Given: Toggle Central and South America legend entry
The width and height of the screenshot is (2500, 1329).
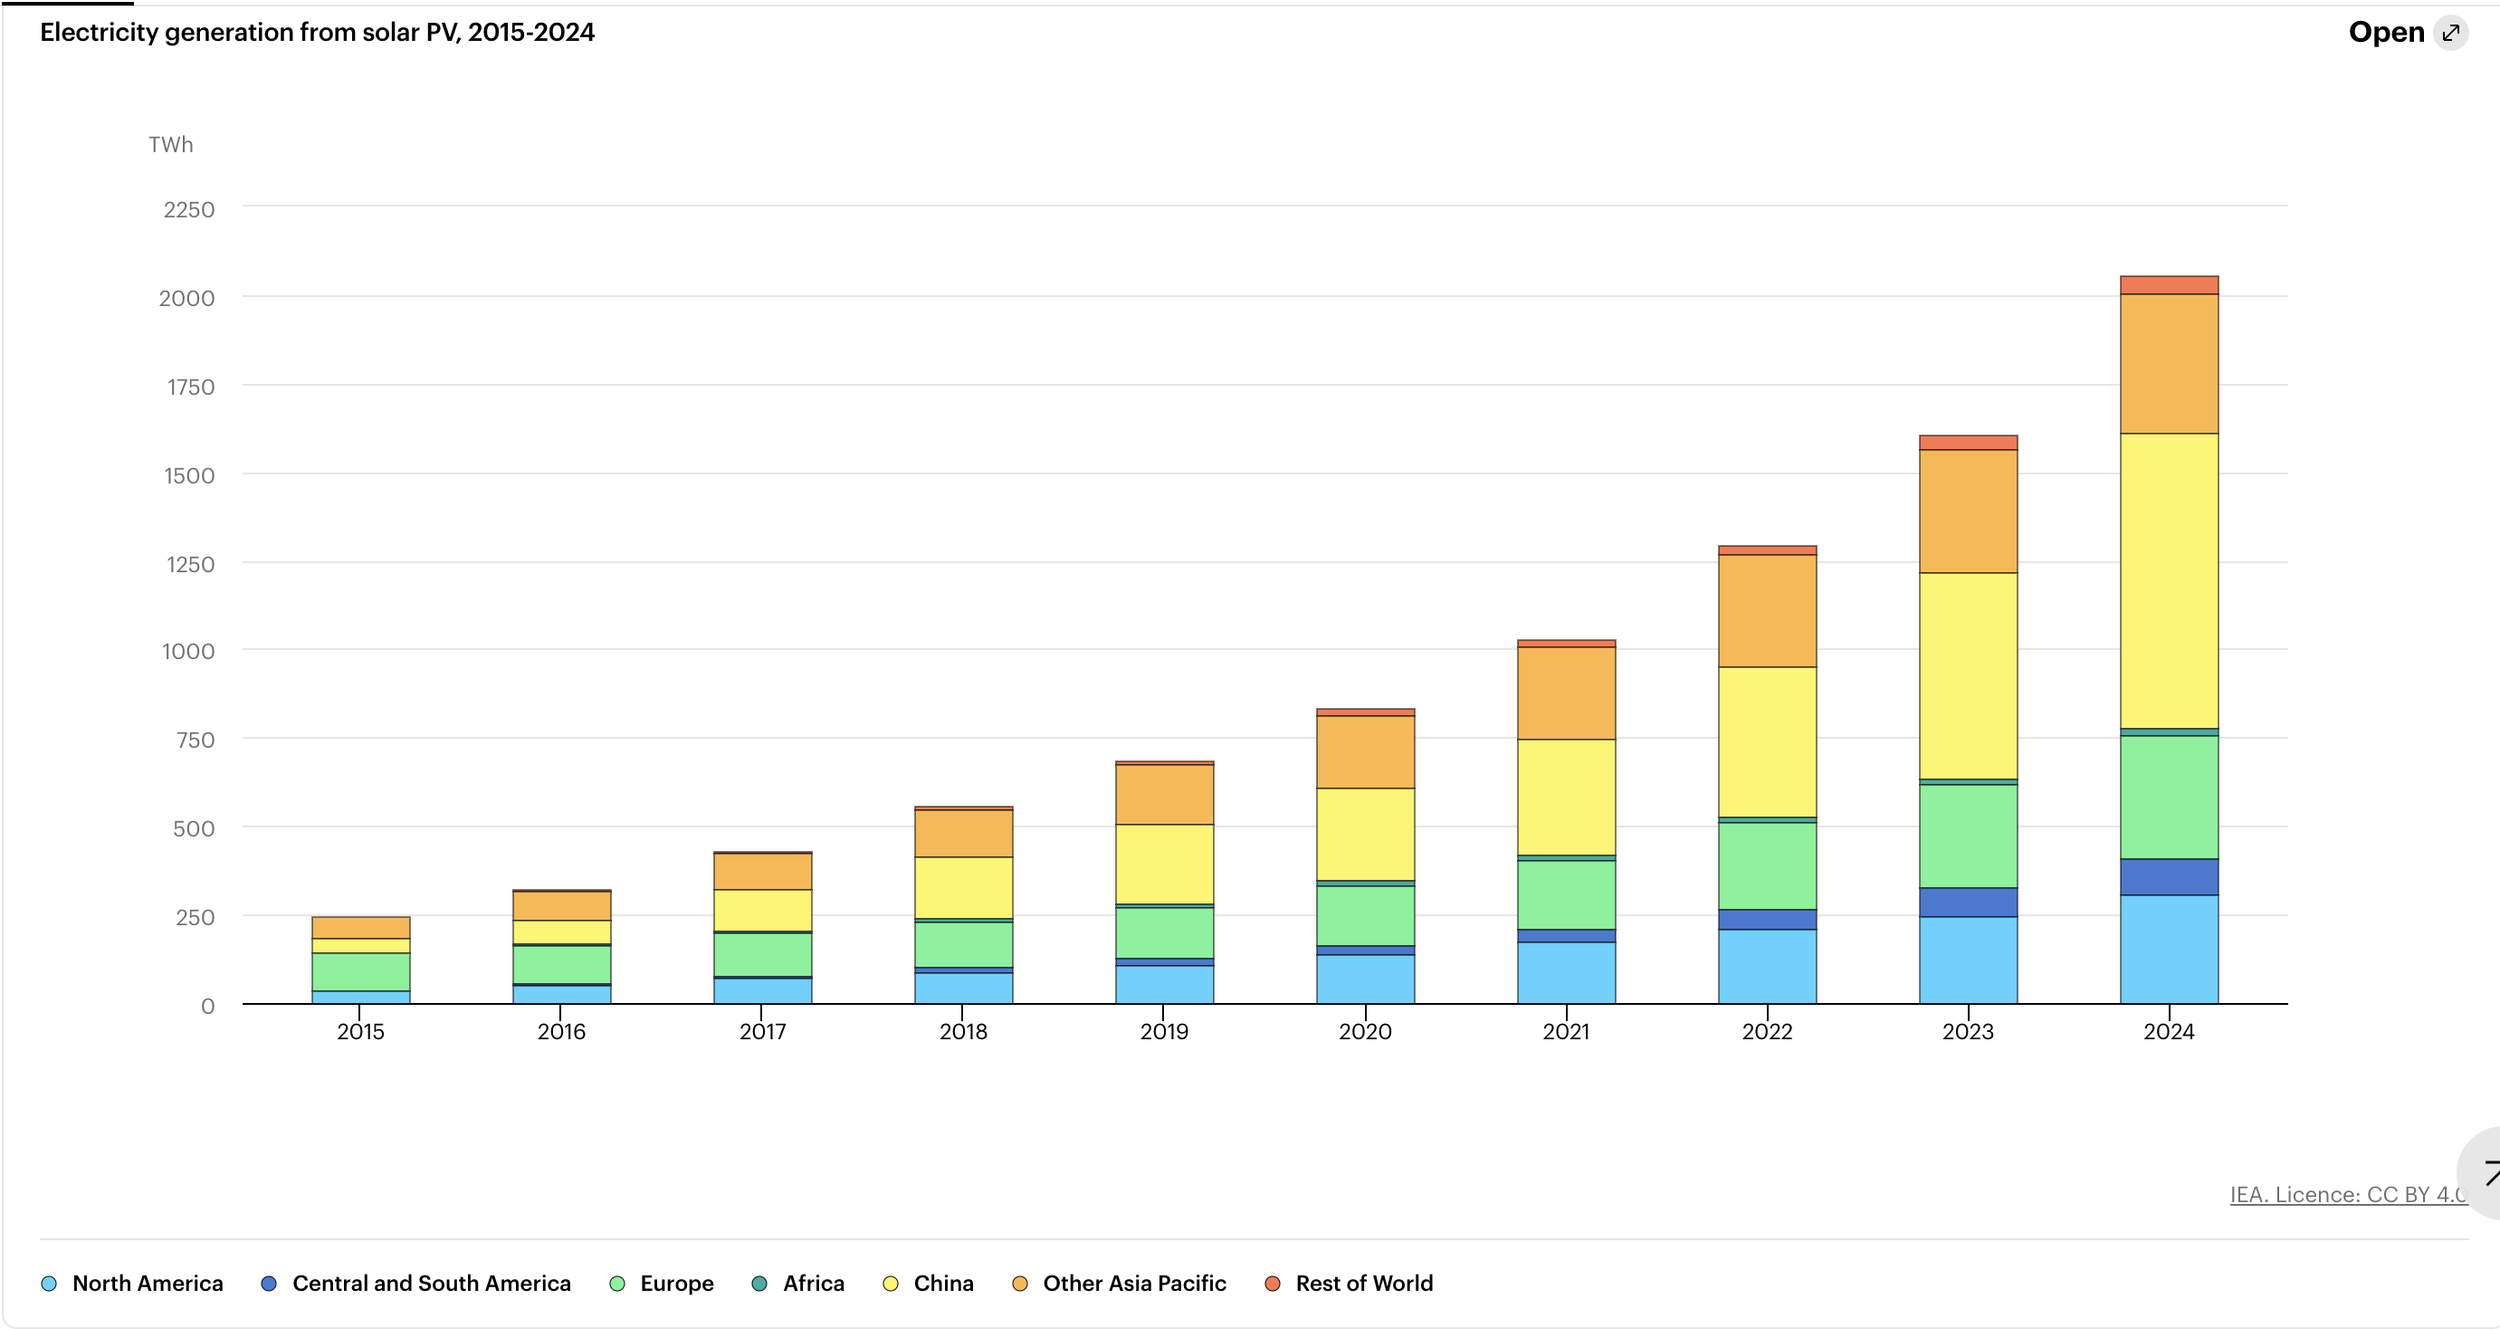Looking at the screenshot, I should [x=416, y=1283].
